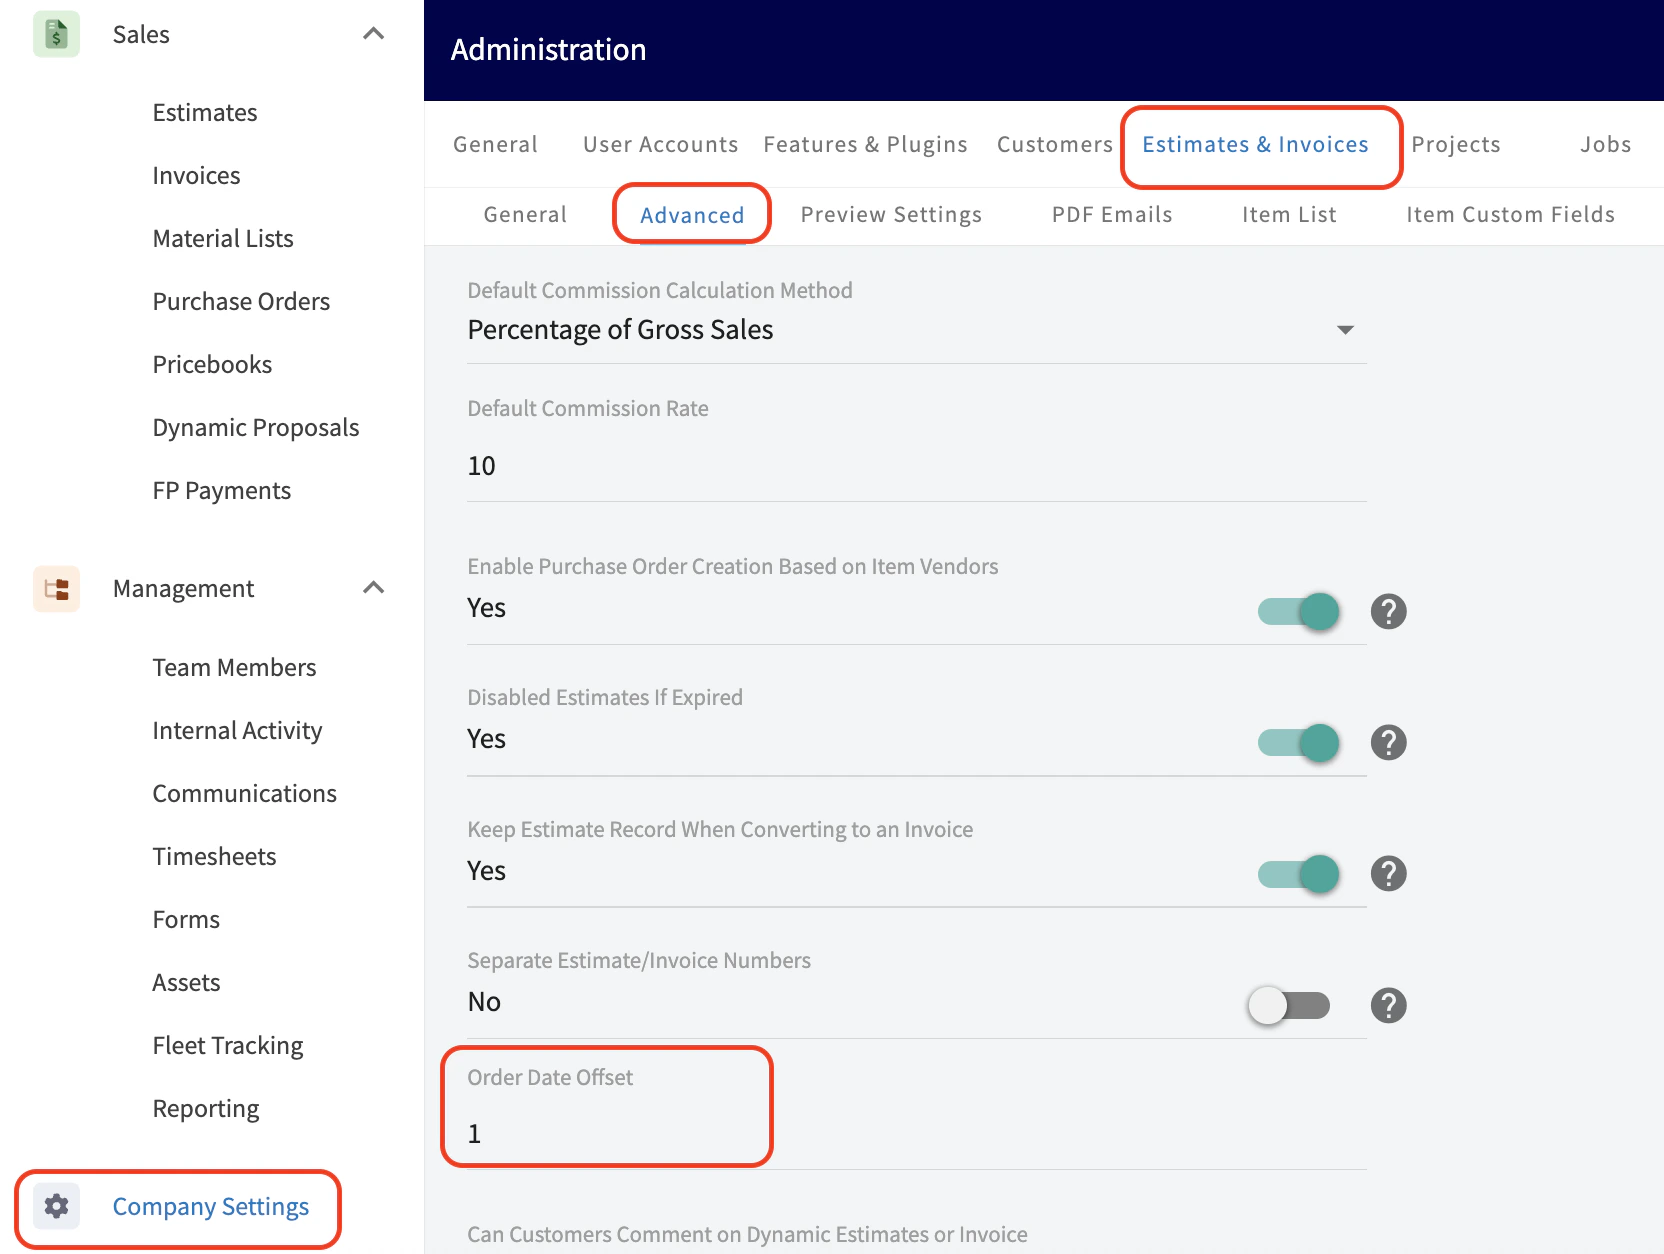Click the Company Settings gear icon
This screenshot has width=1664, height=1254.
coord(56,1206)
